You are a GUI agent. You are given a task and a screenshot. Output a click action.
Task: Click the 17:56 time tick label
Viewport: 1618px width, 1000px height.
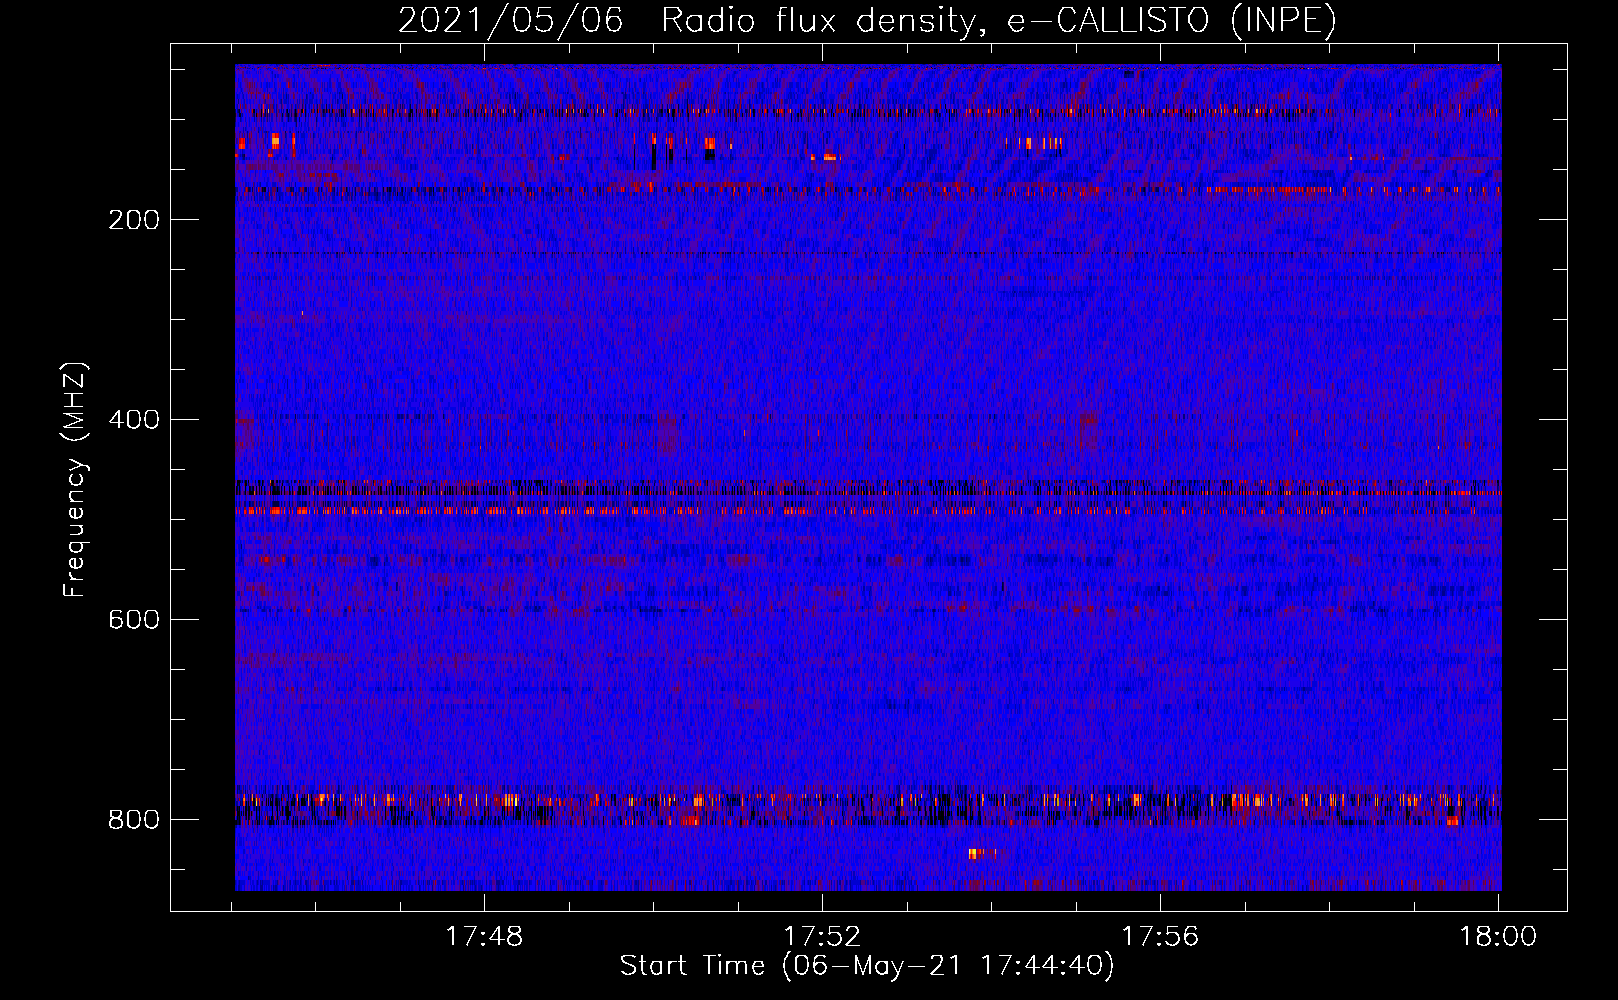point(1160,937)
